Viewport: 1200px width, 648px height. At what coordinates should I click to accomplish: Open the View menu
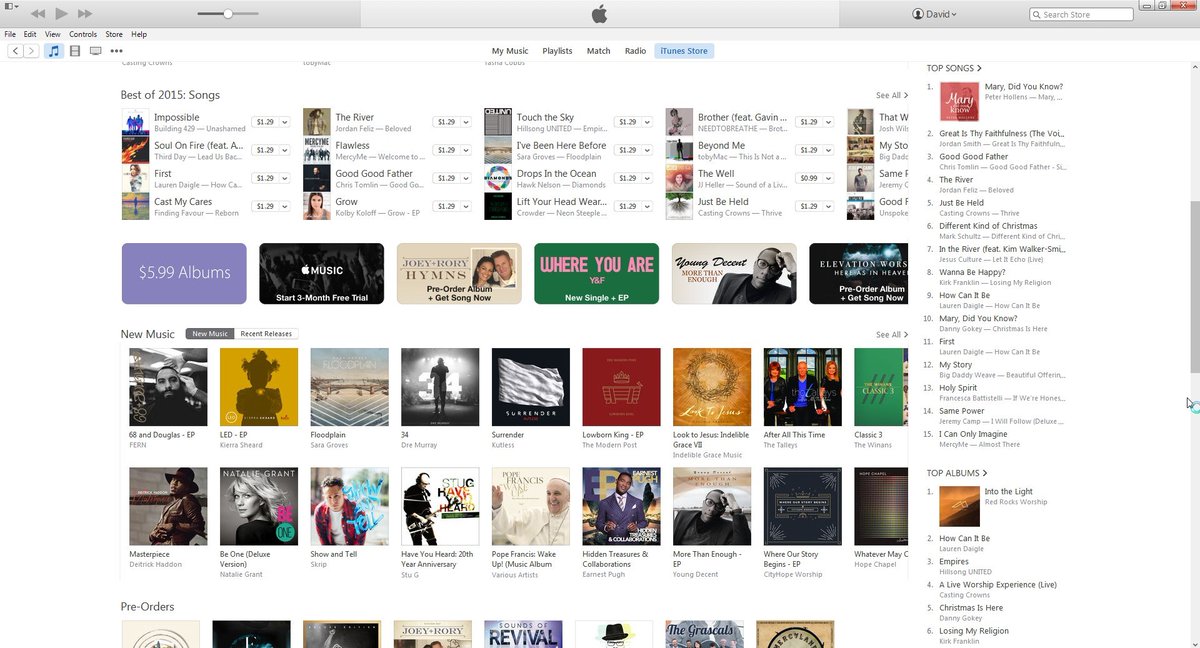(x=53, y=34)
